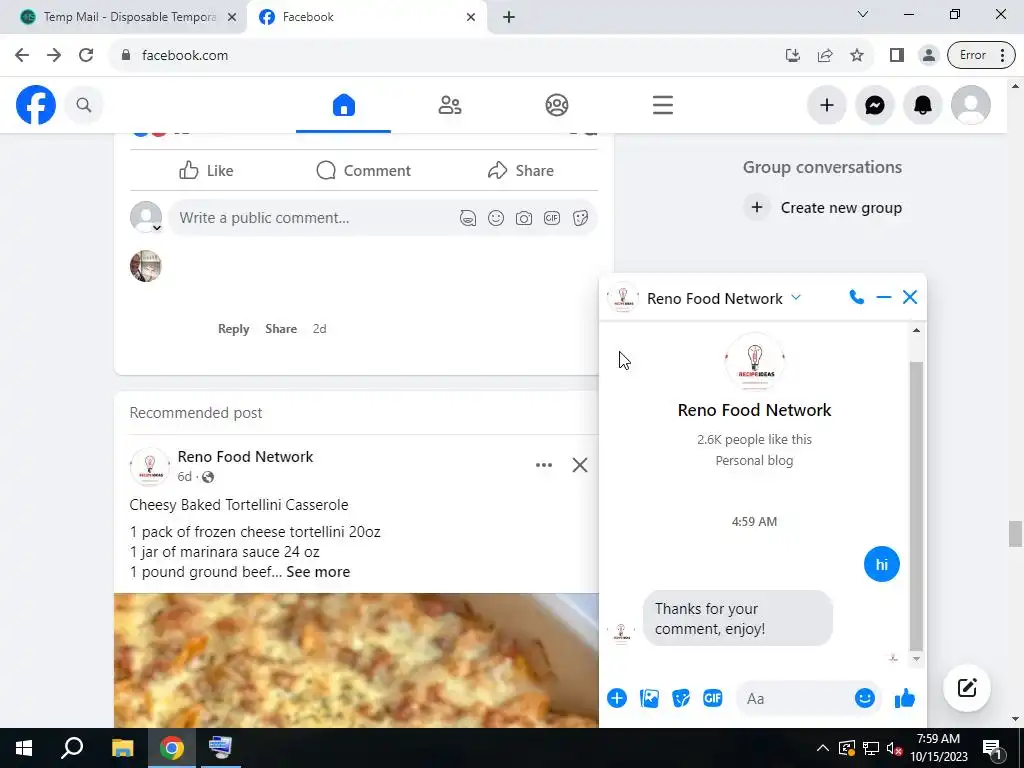Open Messenger from the header
This screenshot has height=768, width=1024.
pyautogui.click(x=874, y=104)
